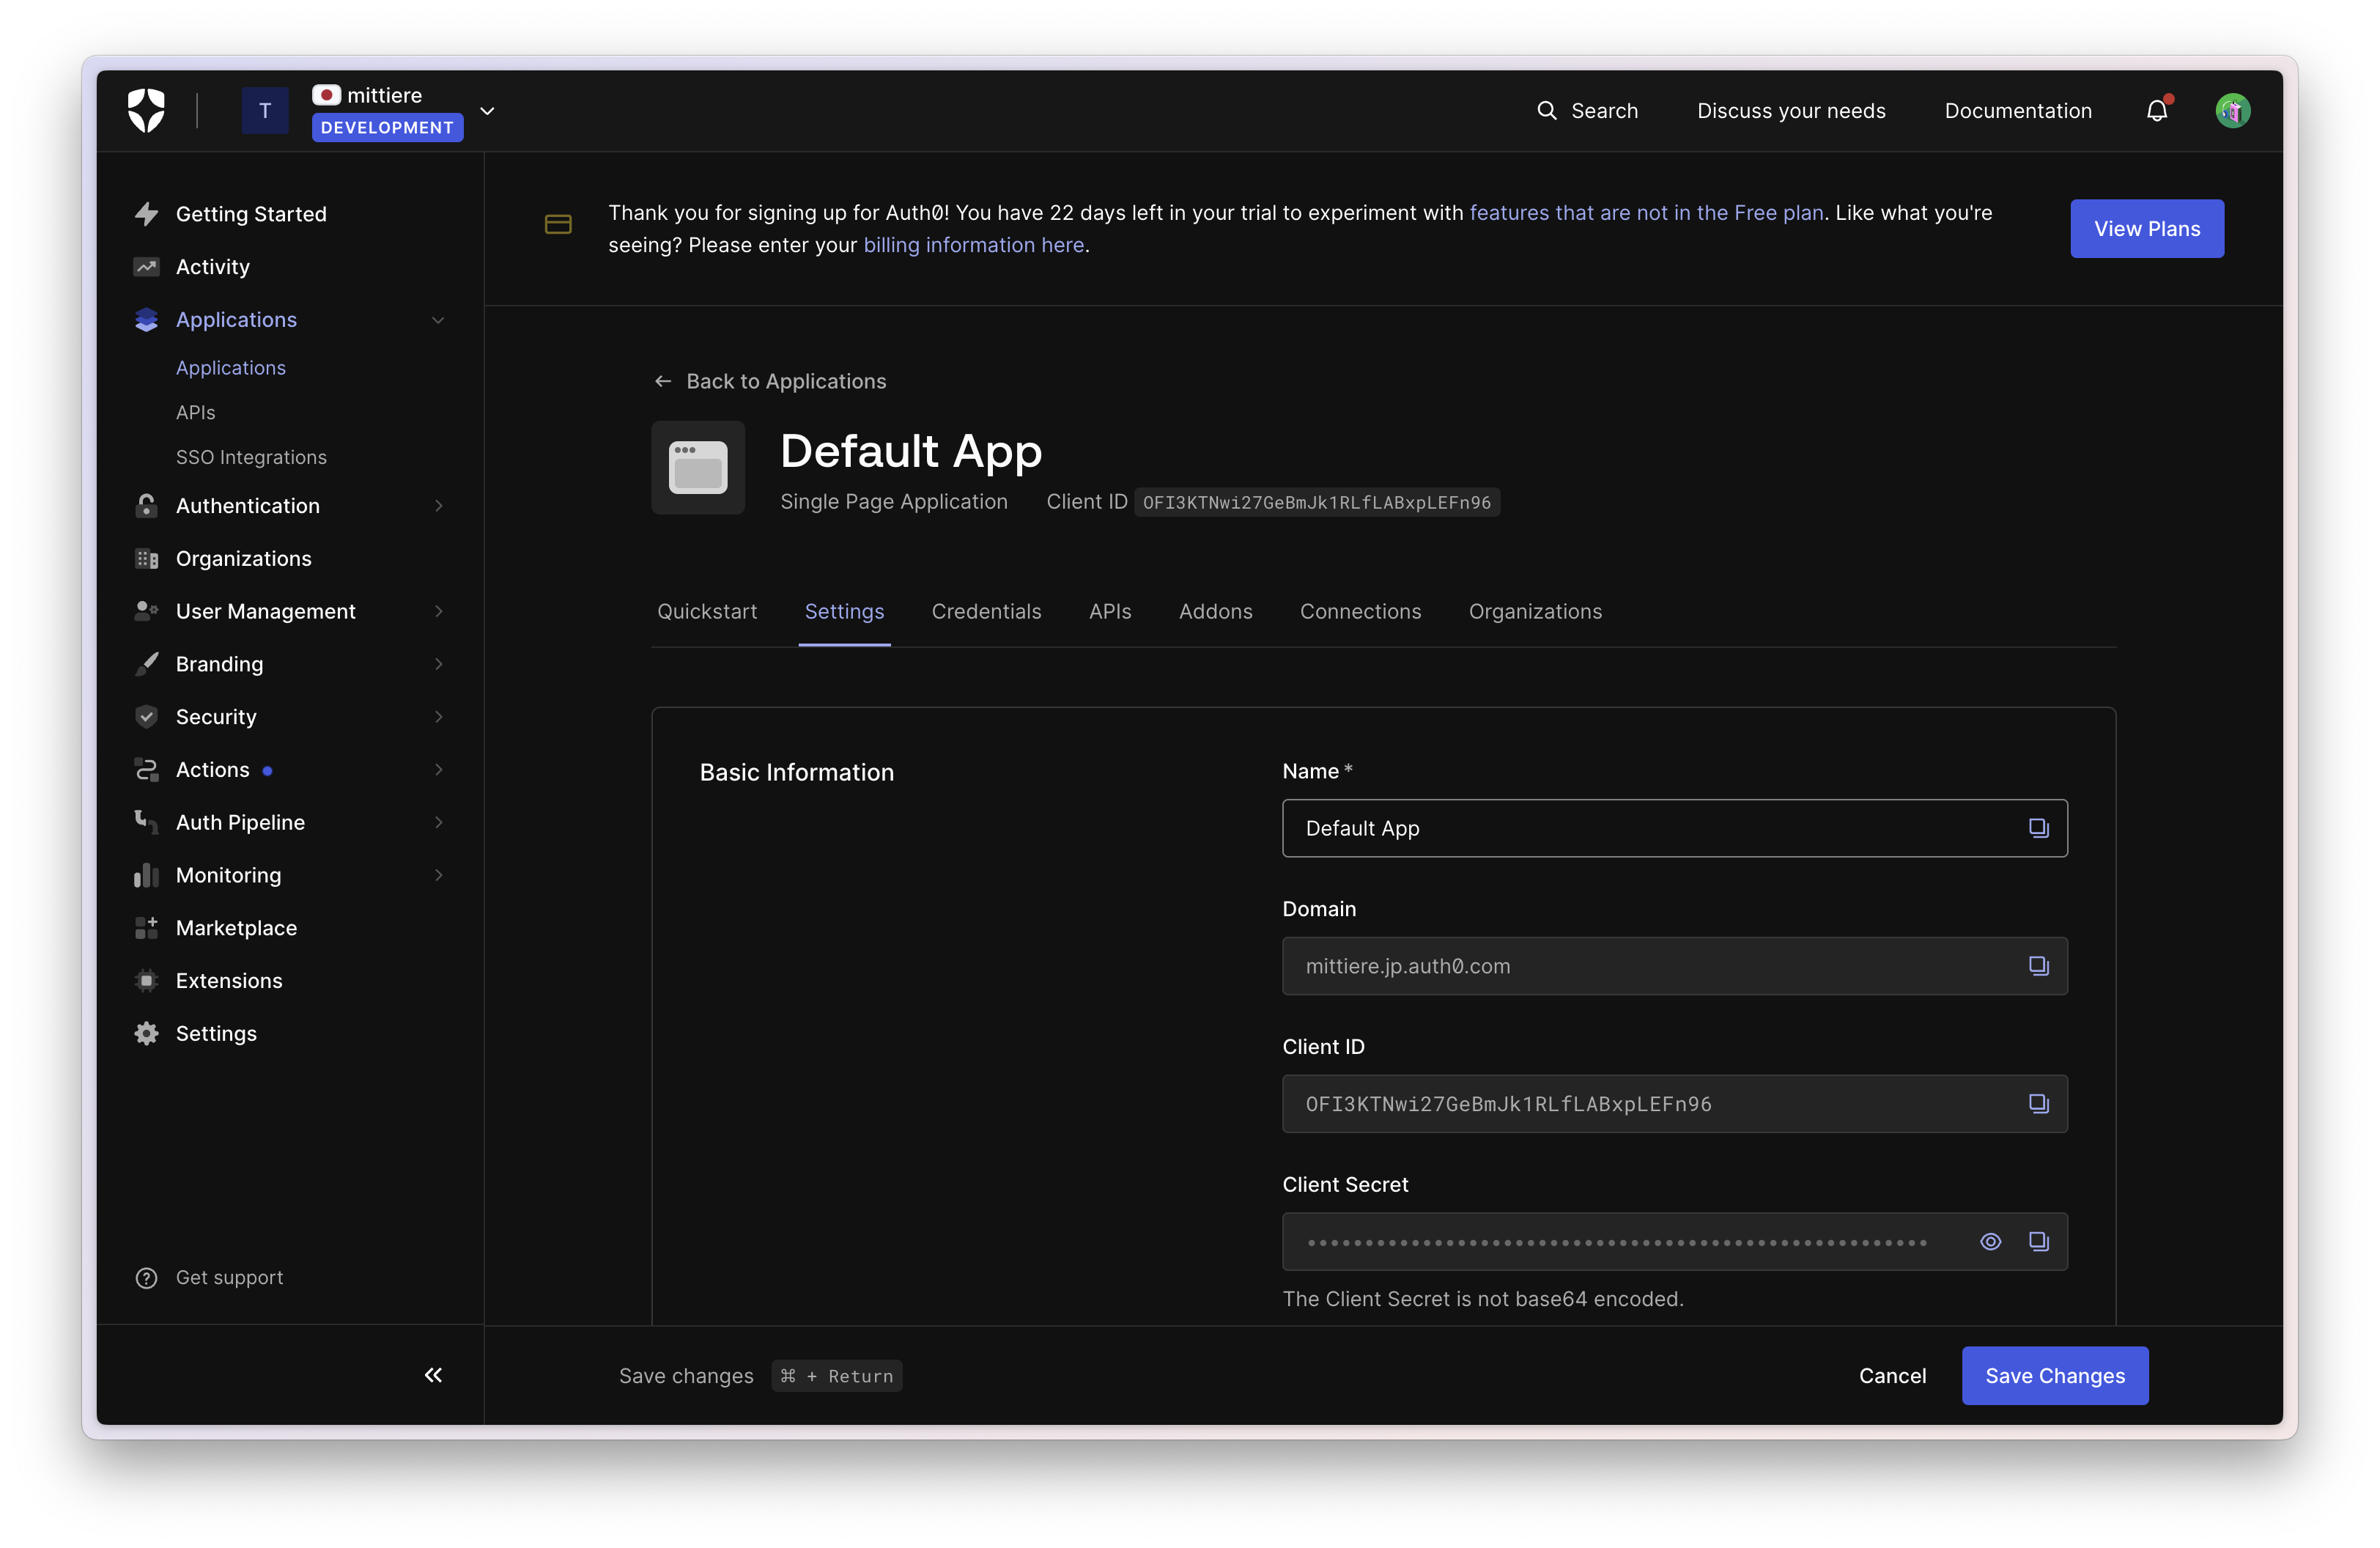
Task: Open the Connections tab
Action: click(x=1360, y=611)
